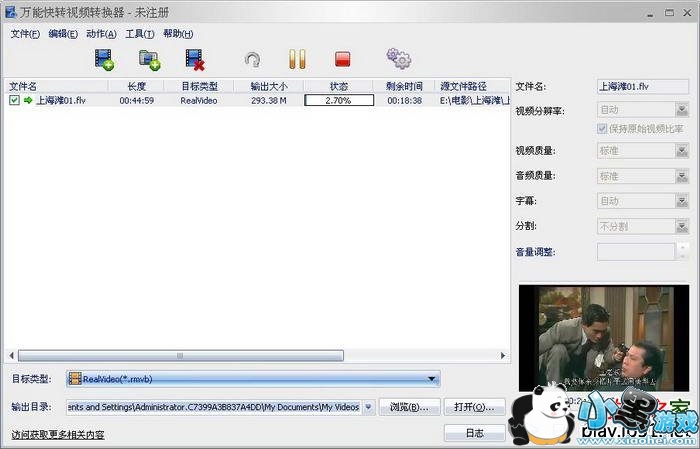Select the 上海滩01.flv file name in list
The width and height of the screenshot is (700, 449).
61,100
